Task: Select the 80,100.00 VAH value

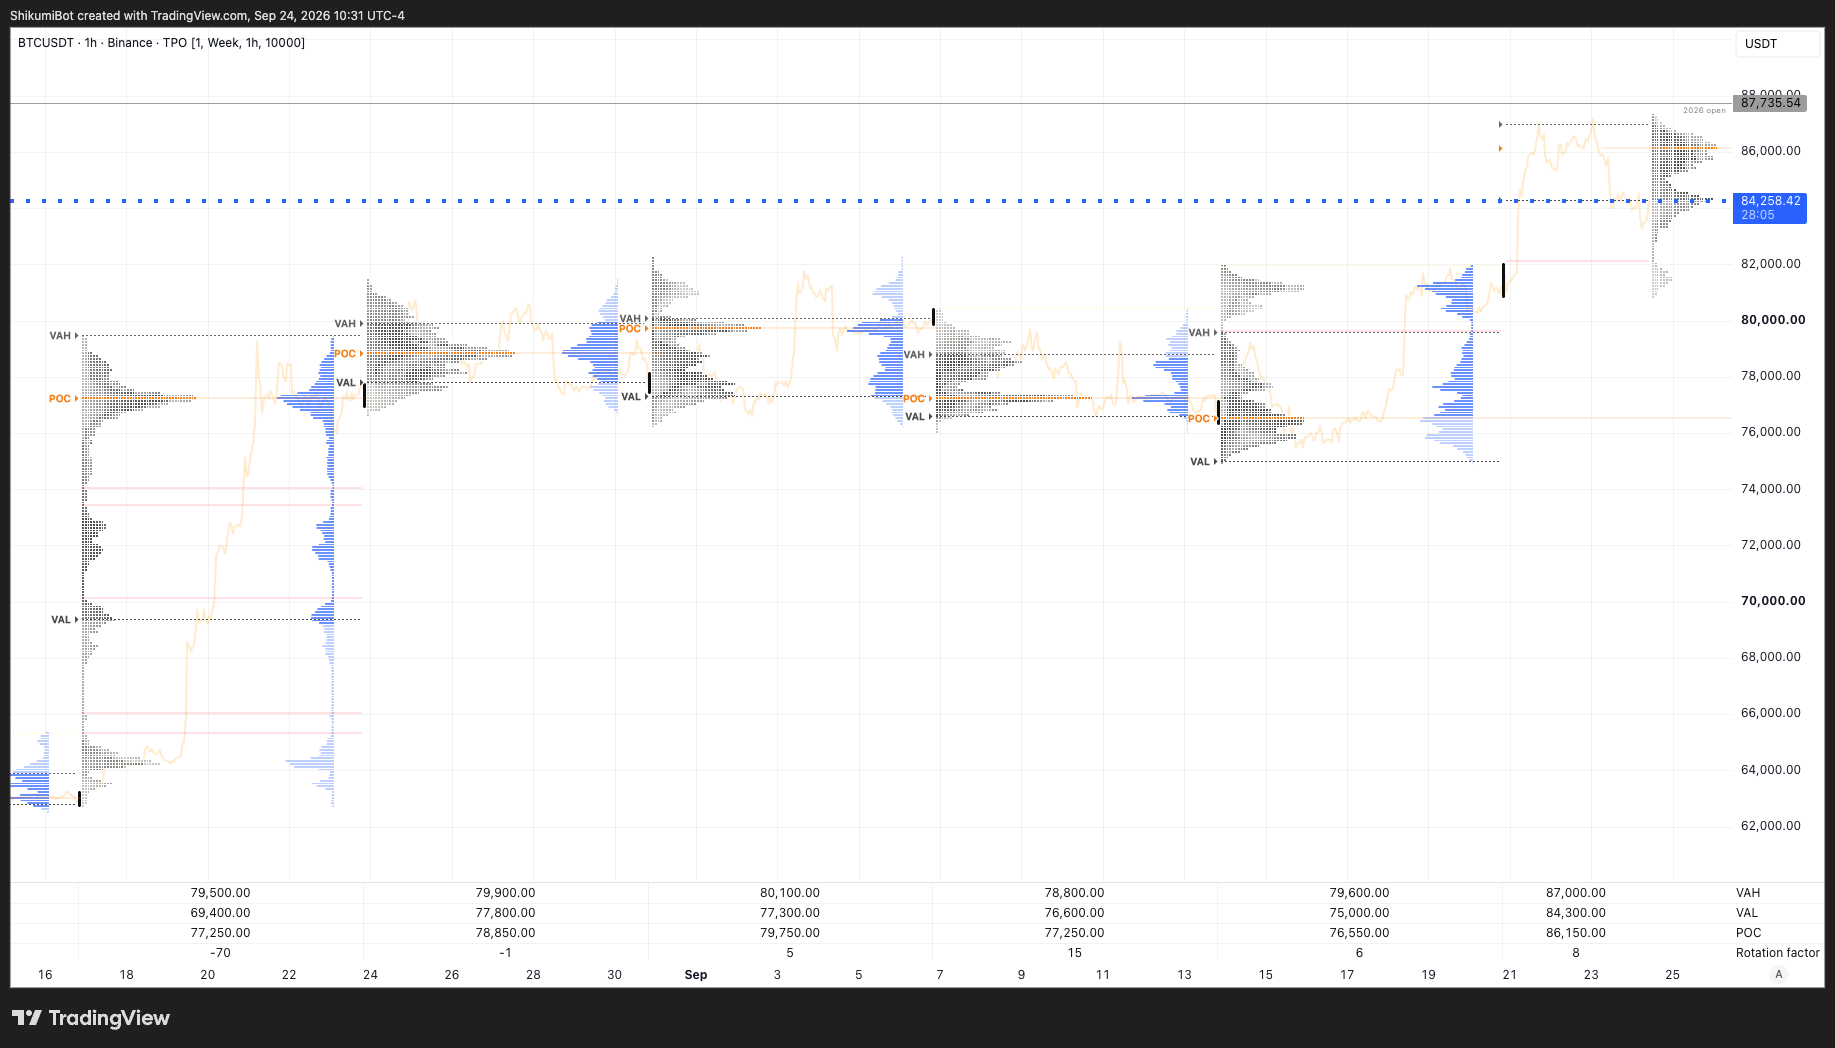Action: 790,893
